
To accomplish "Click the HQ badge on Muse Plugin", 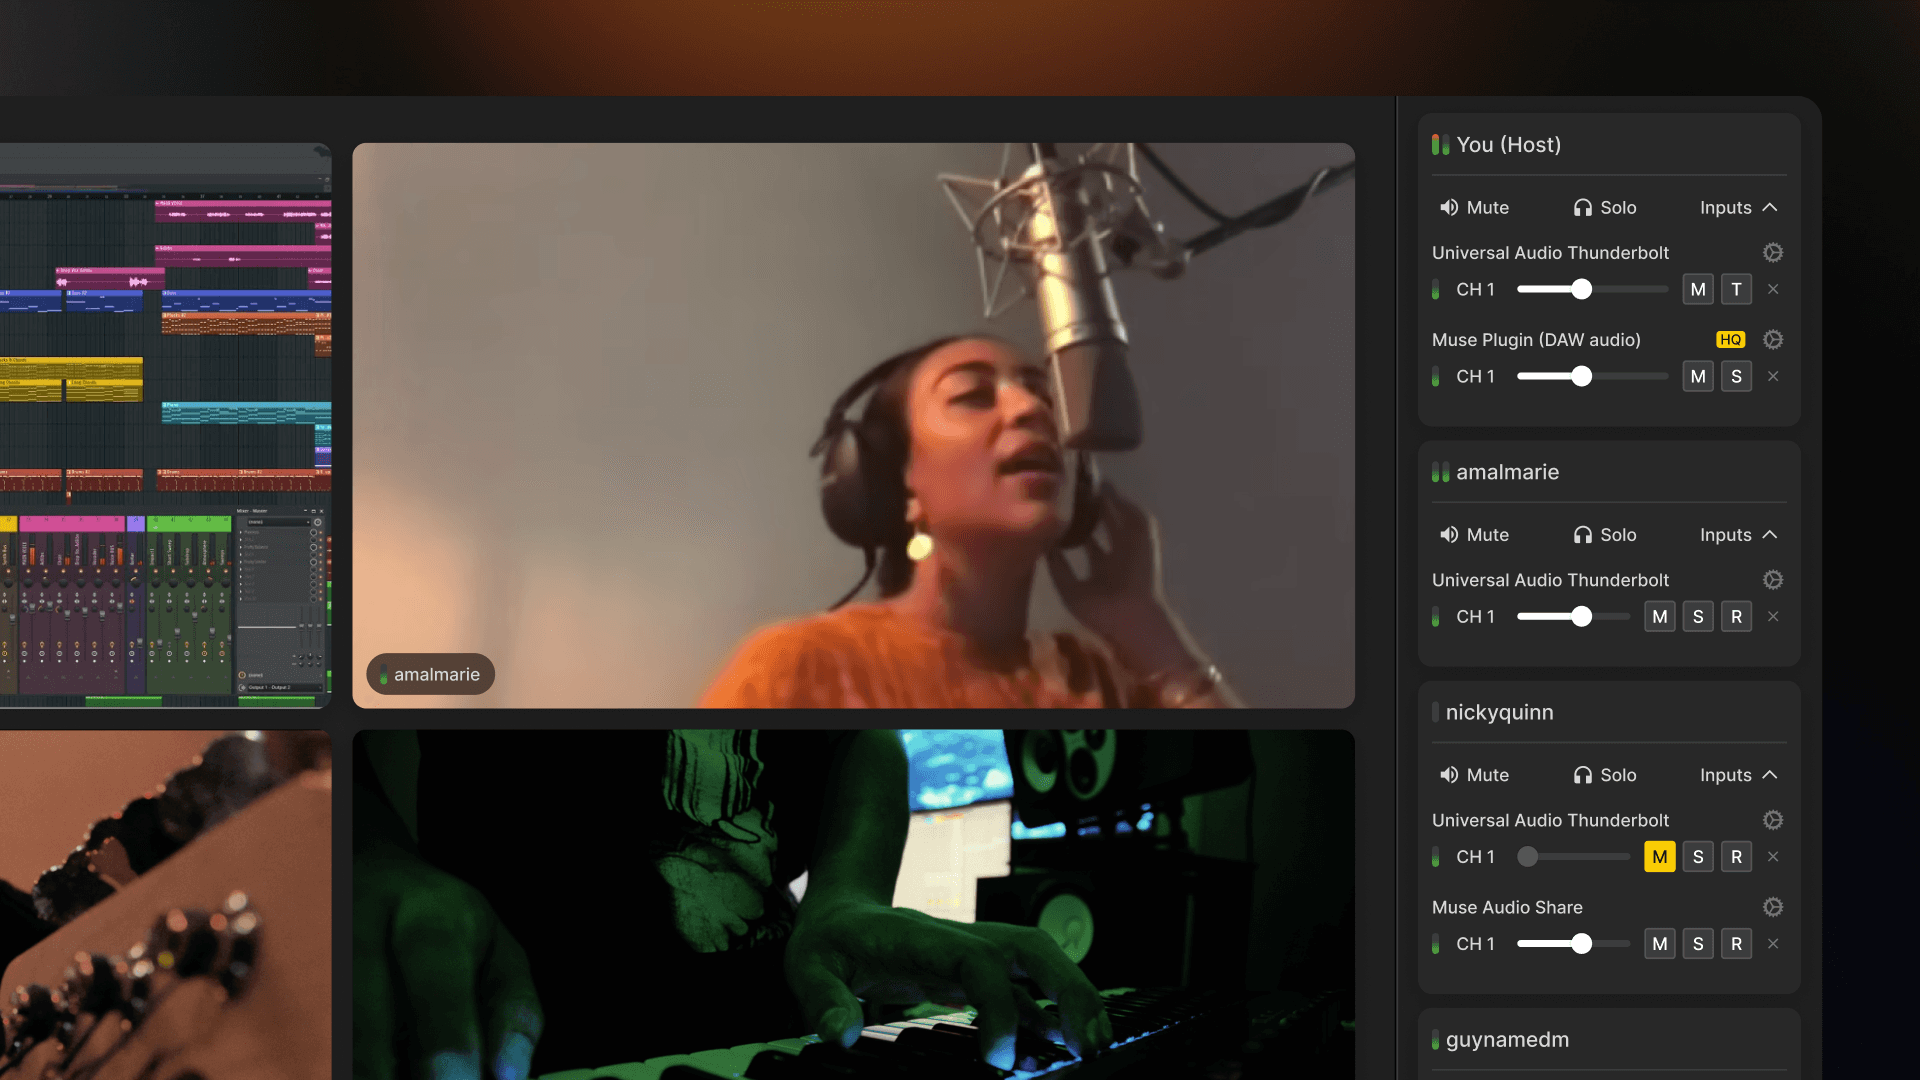I will pos(1730,340).
